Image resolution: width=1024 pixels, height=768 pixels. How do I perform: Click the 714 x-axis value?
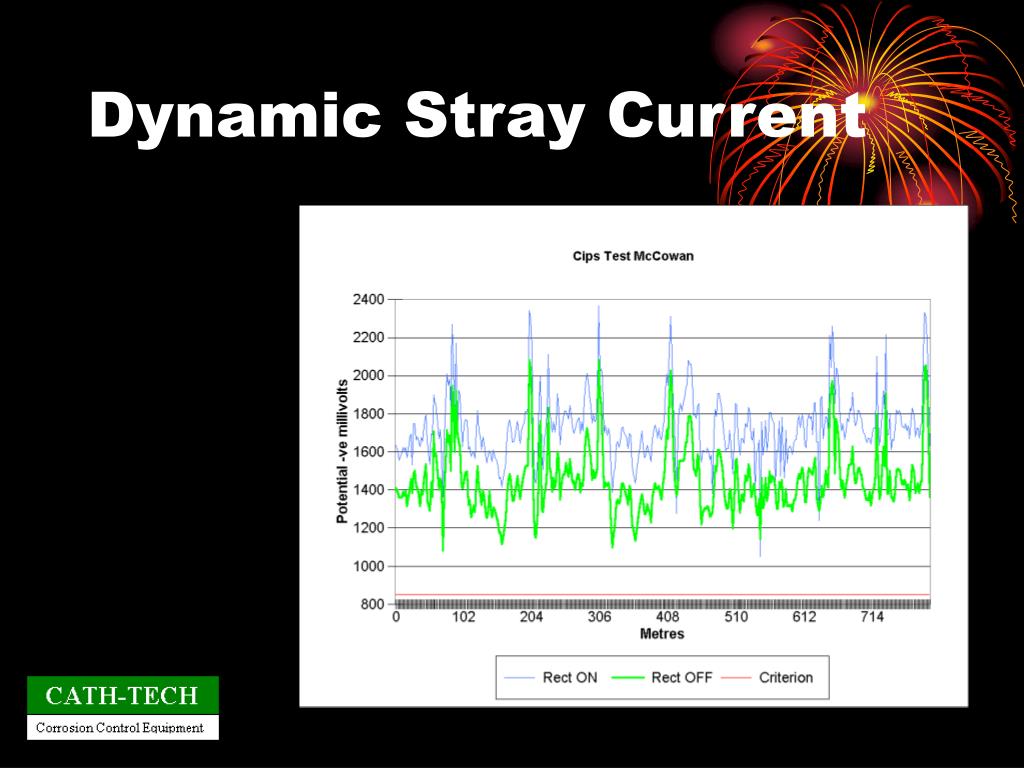pos(872,617)
